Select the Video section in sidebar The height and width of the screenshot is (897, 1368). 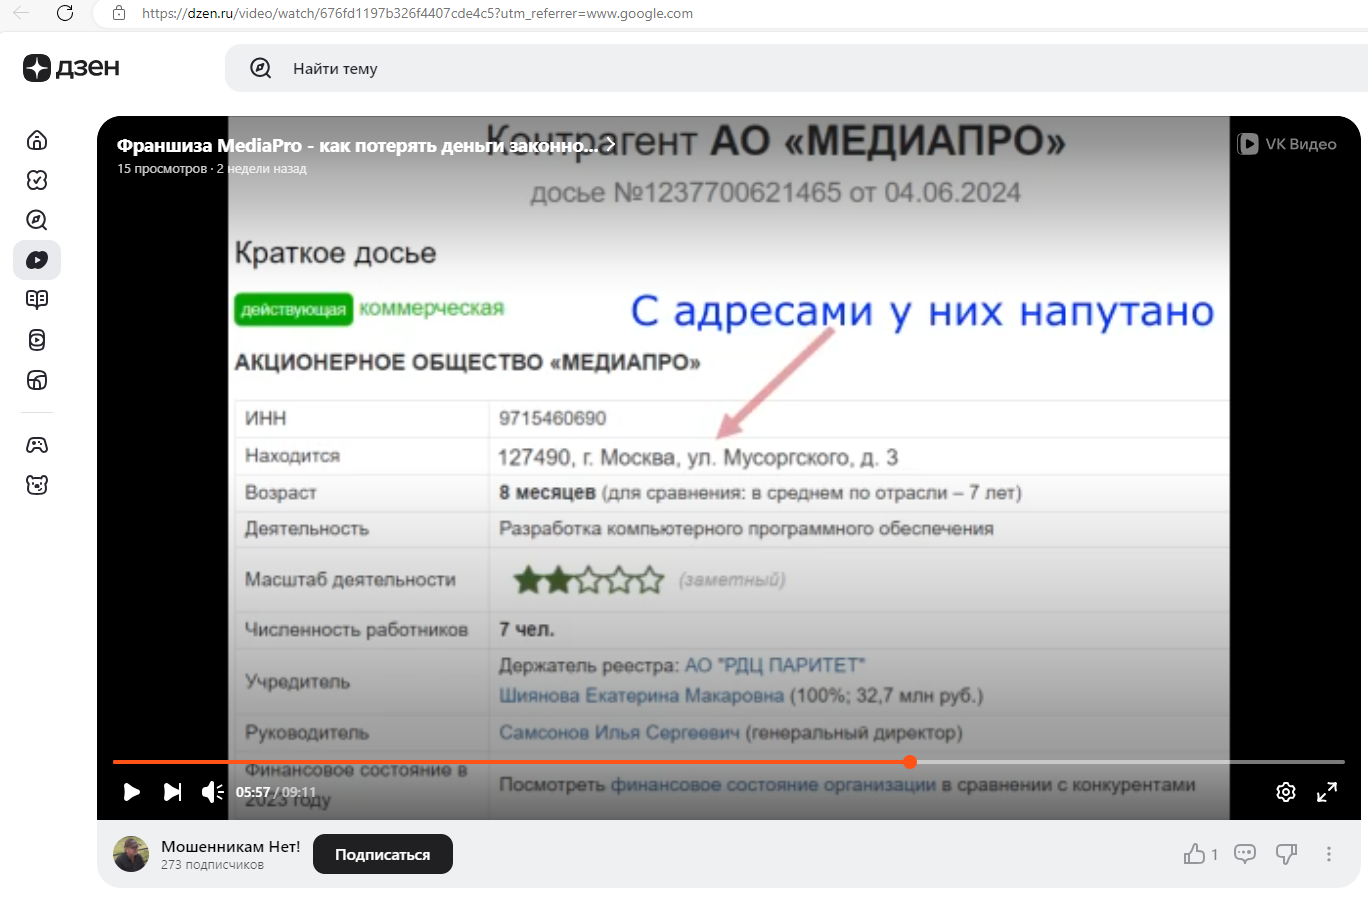(x=37, y=260)
